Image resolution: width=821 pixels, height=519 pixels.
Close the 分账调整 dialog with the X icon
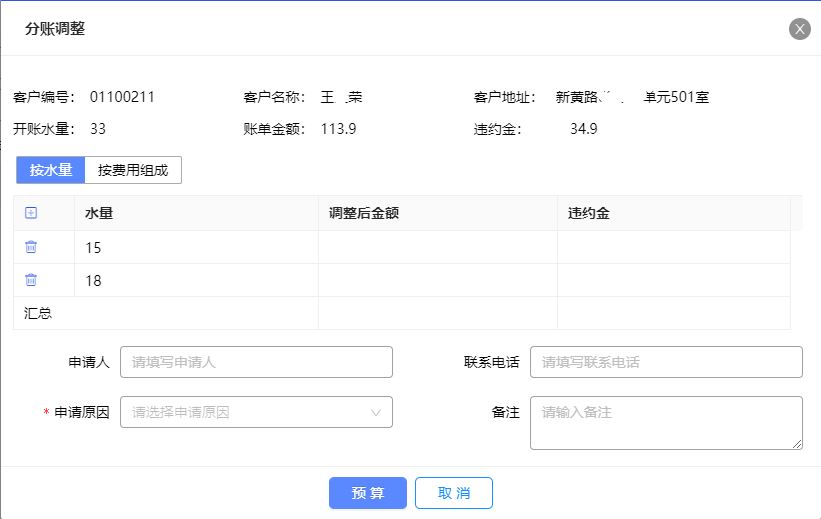800,29
